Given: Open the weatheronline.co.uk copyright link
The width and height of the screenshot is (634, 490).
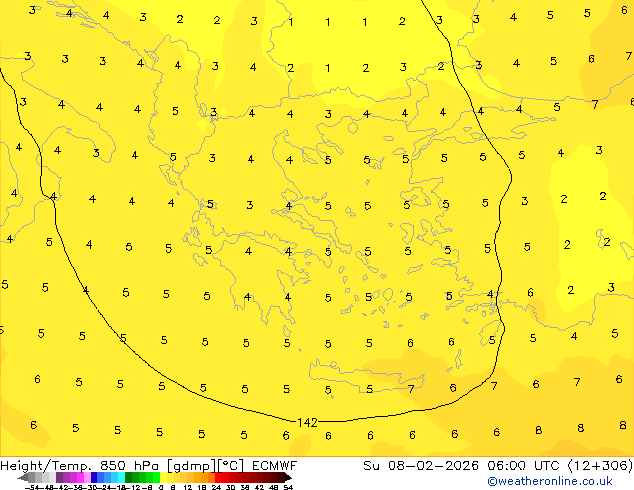Looking at the screenshot, I should [549, 481].
